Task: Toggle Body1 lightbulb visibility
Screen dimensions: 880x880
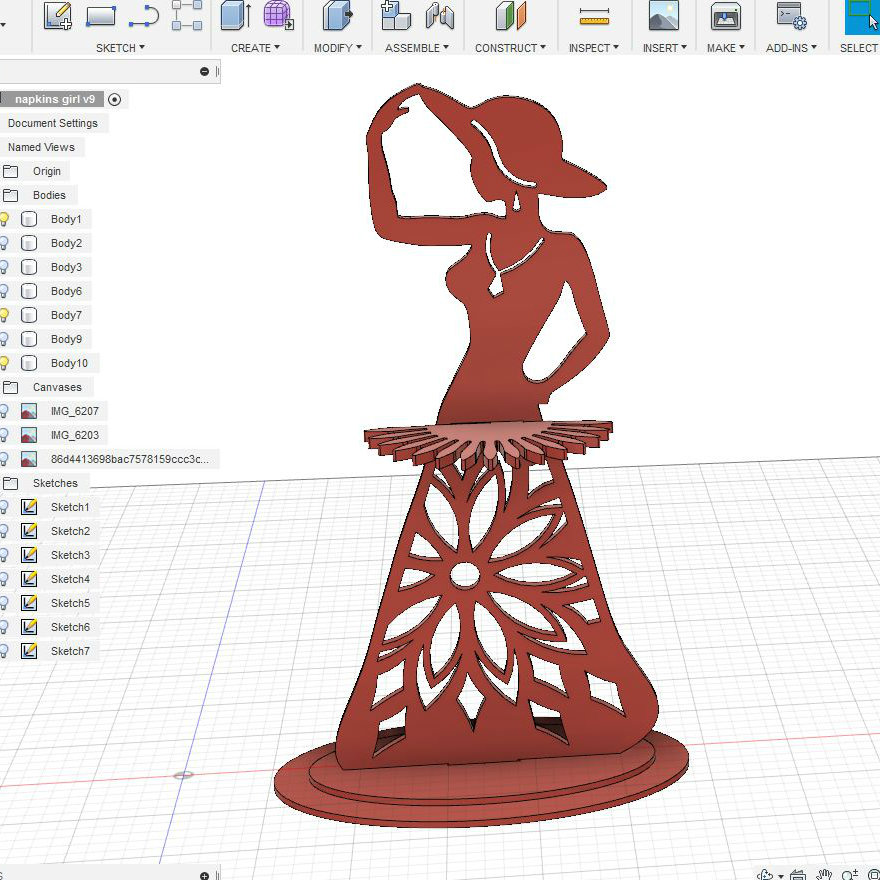Action: [x=4, y=219]
